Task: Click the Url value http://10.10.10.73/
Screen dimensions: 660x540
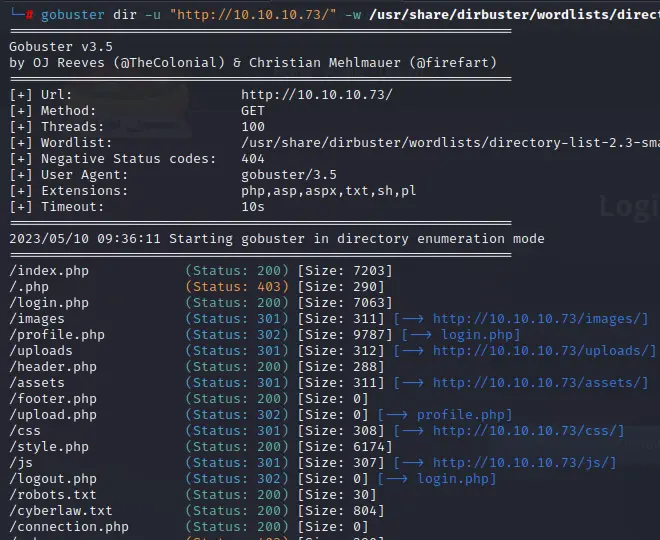Action: 317,95
